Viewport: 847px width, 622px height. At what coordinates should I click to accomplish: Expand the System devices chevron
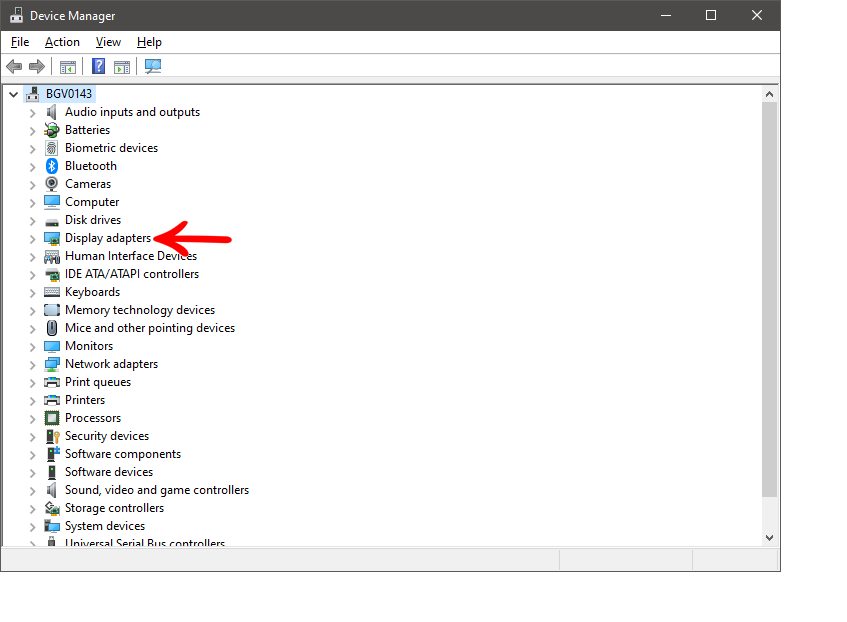click(32, 526)
